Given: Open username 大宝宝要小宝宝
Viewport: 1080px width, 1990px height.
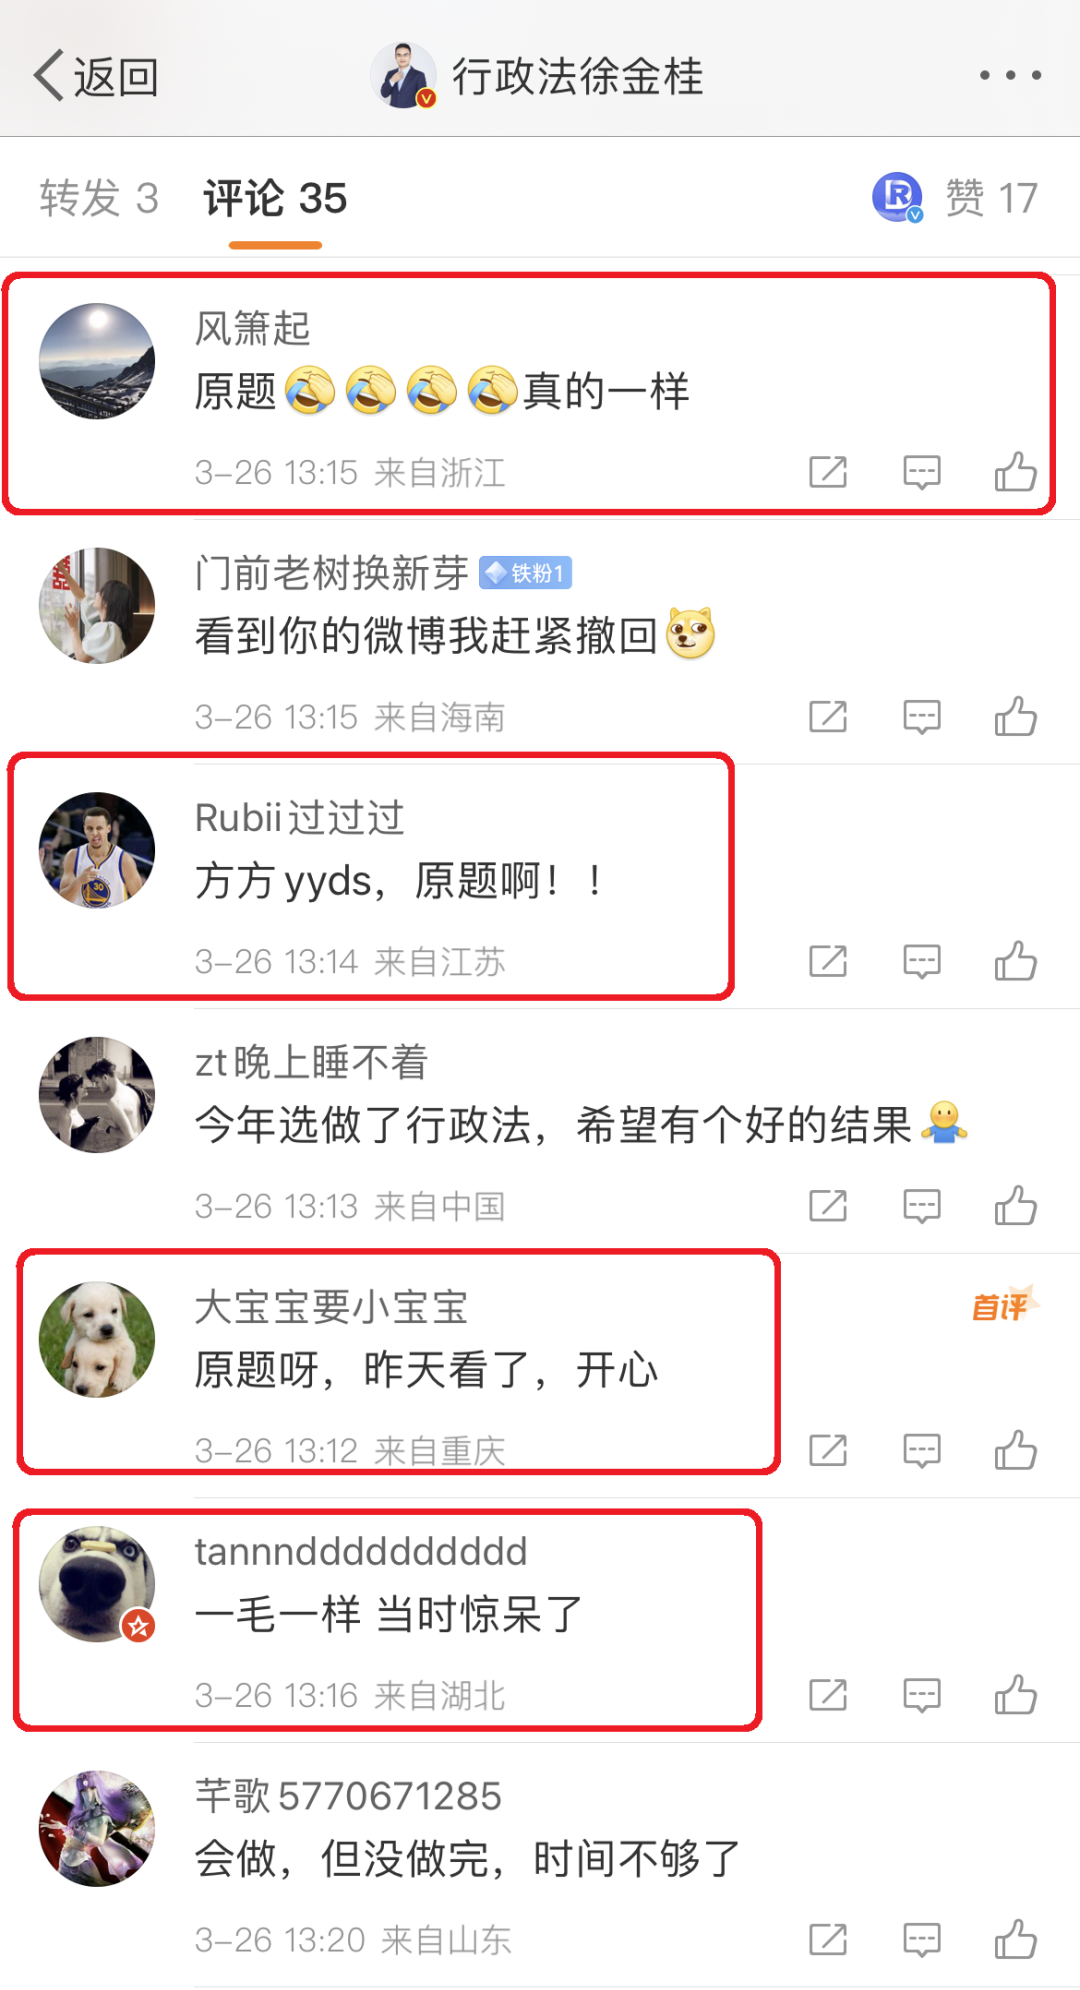Looking at the screenshot, I should 331,1307.
